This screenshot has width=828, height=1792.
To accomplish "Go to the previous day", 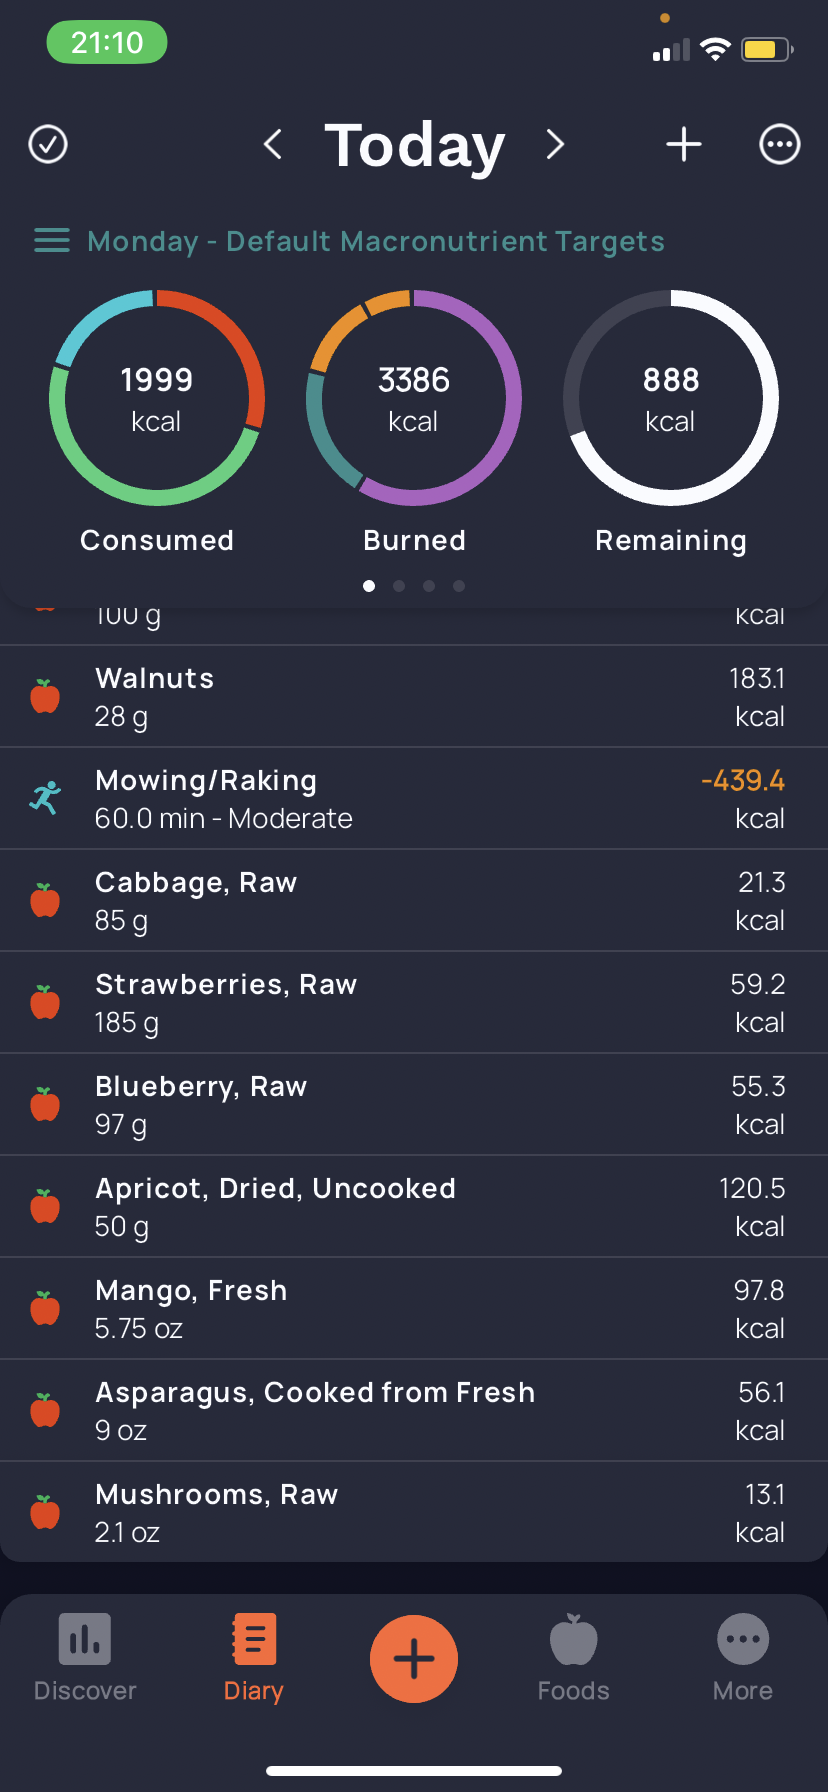I will pyautogui.click(x=273, y=144).
